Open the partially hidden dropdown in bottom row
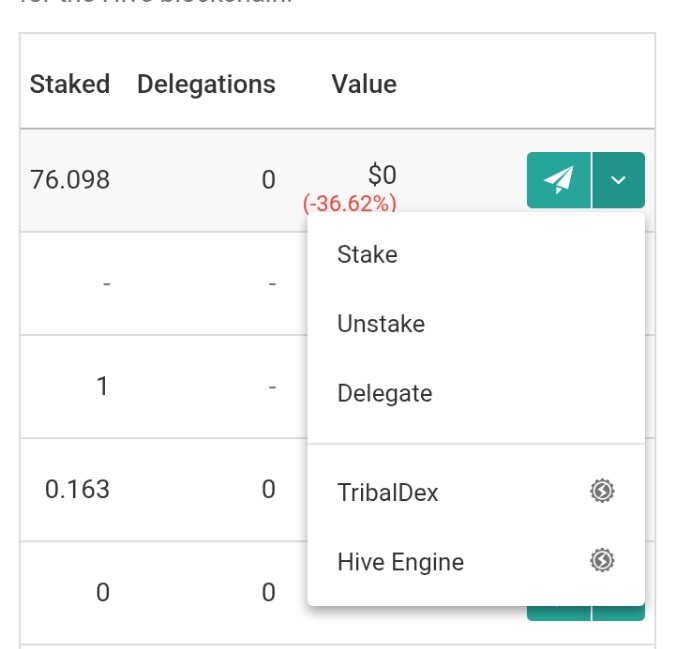Image resolution: width=675 pixels, height=649 pixels. [619, 613]
